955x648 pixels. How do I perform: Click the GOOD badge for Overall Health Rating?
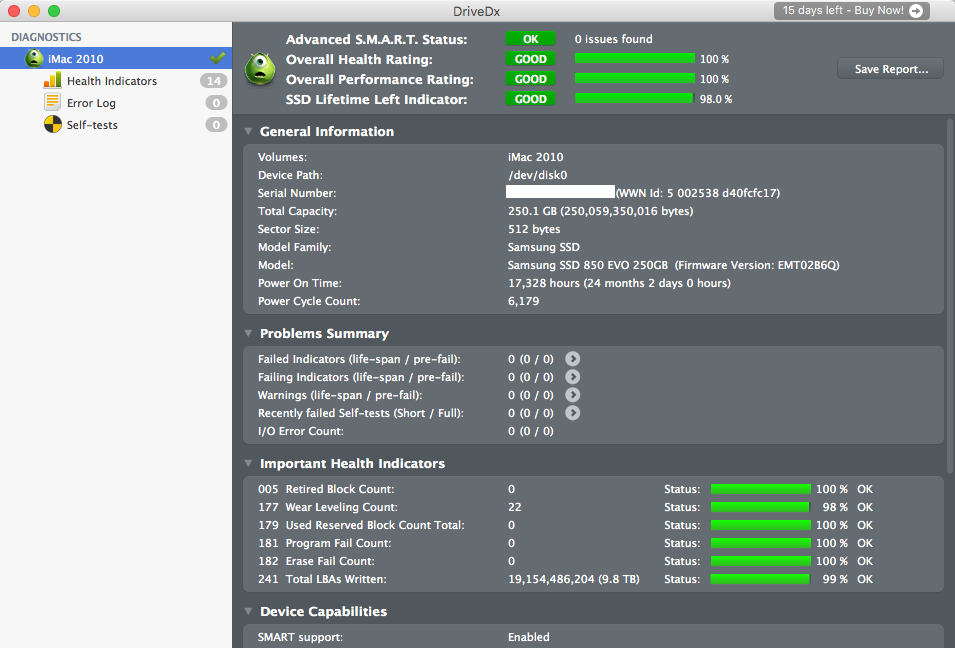tap(530, 59)
